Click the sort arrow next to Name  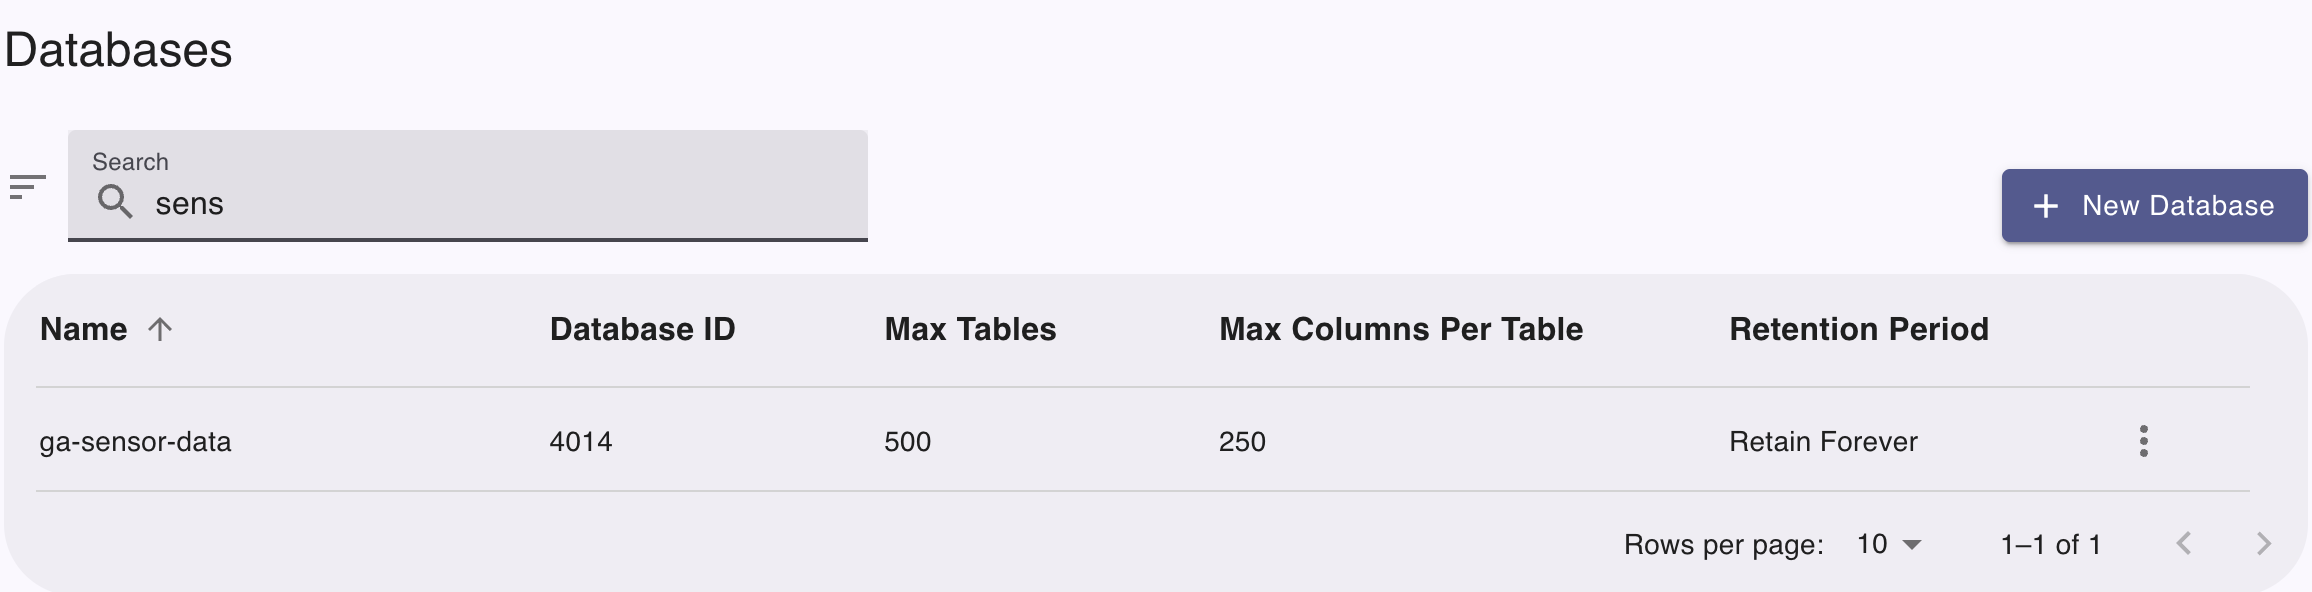[x=159, y=329]
